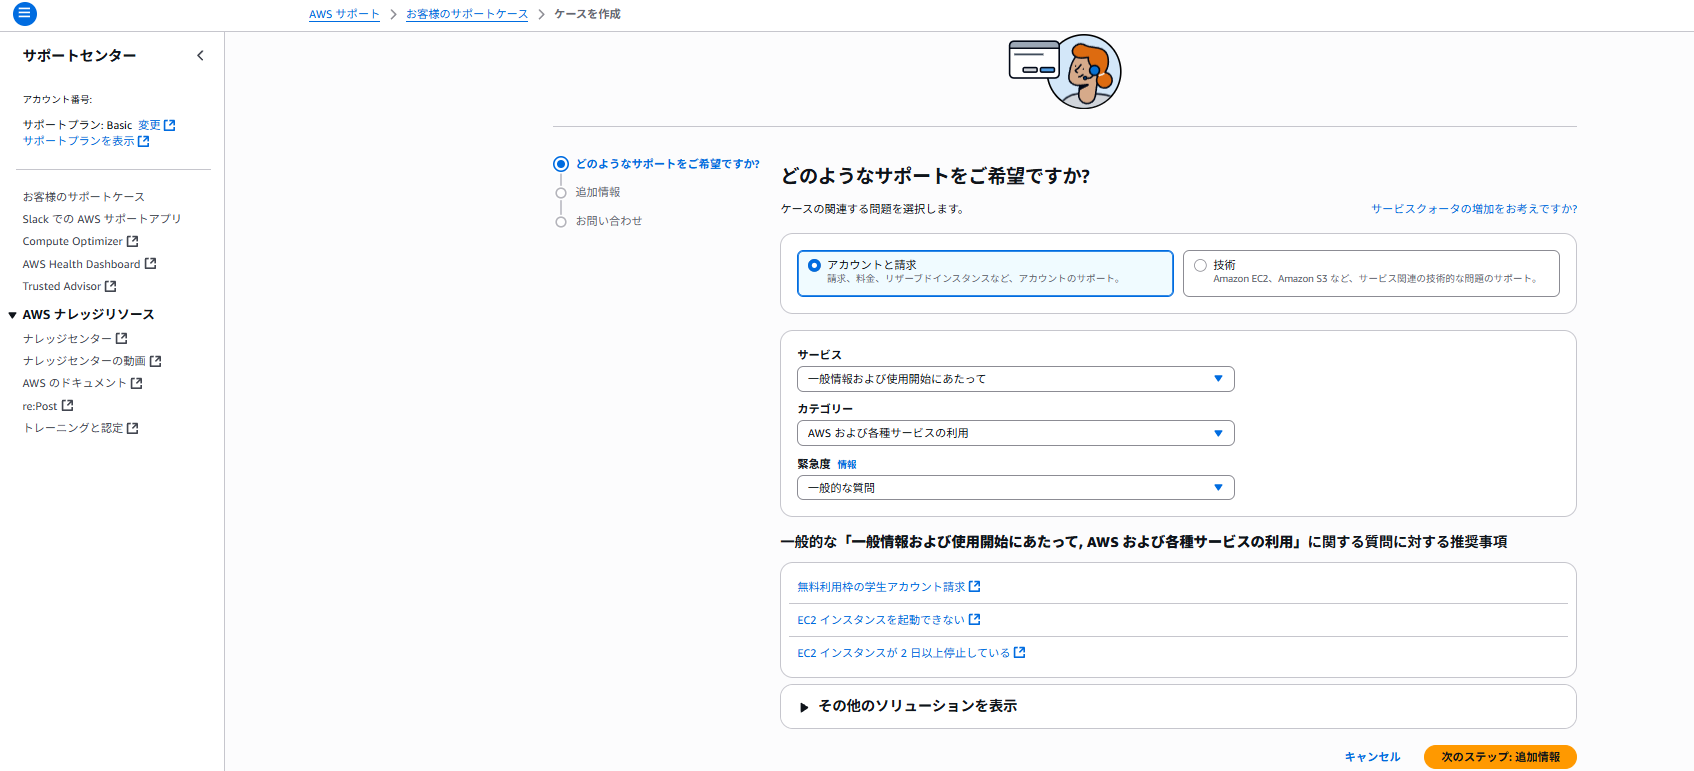Click the external link icon beside サポートプランを表示
This screenshot has width=1694, height=771.
tap(144, 141)
